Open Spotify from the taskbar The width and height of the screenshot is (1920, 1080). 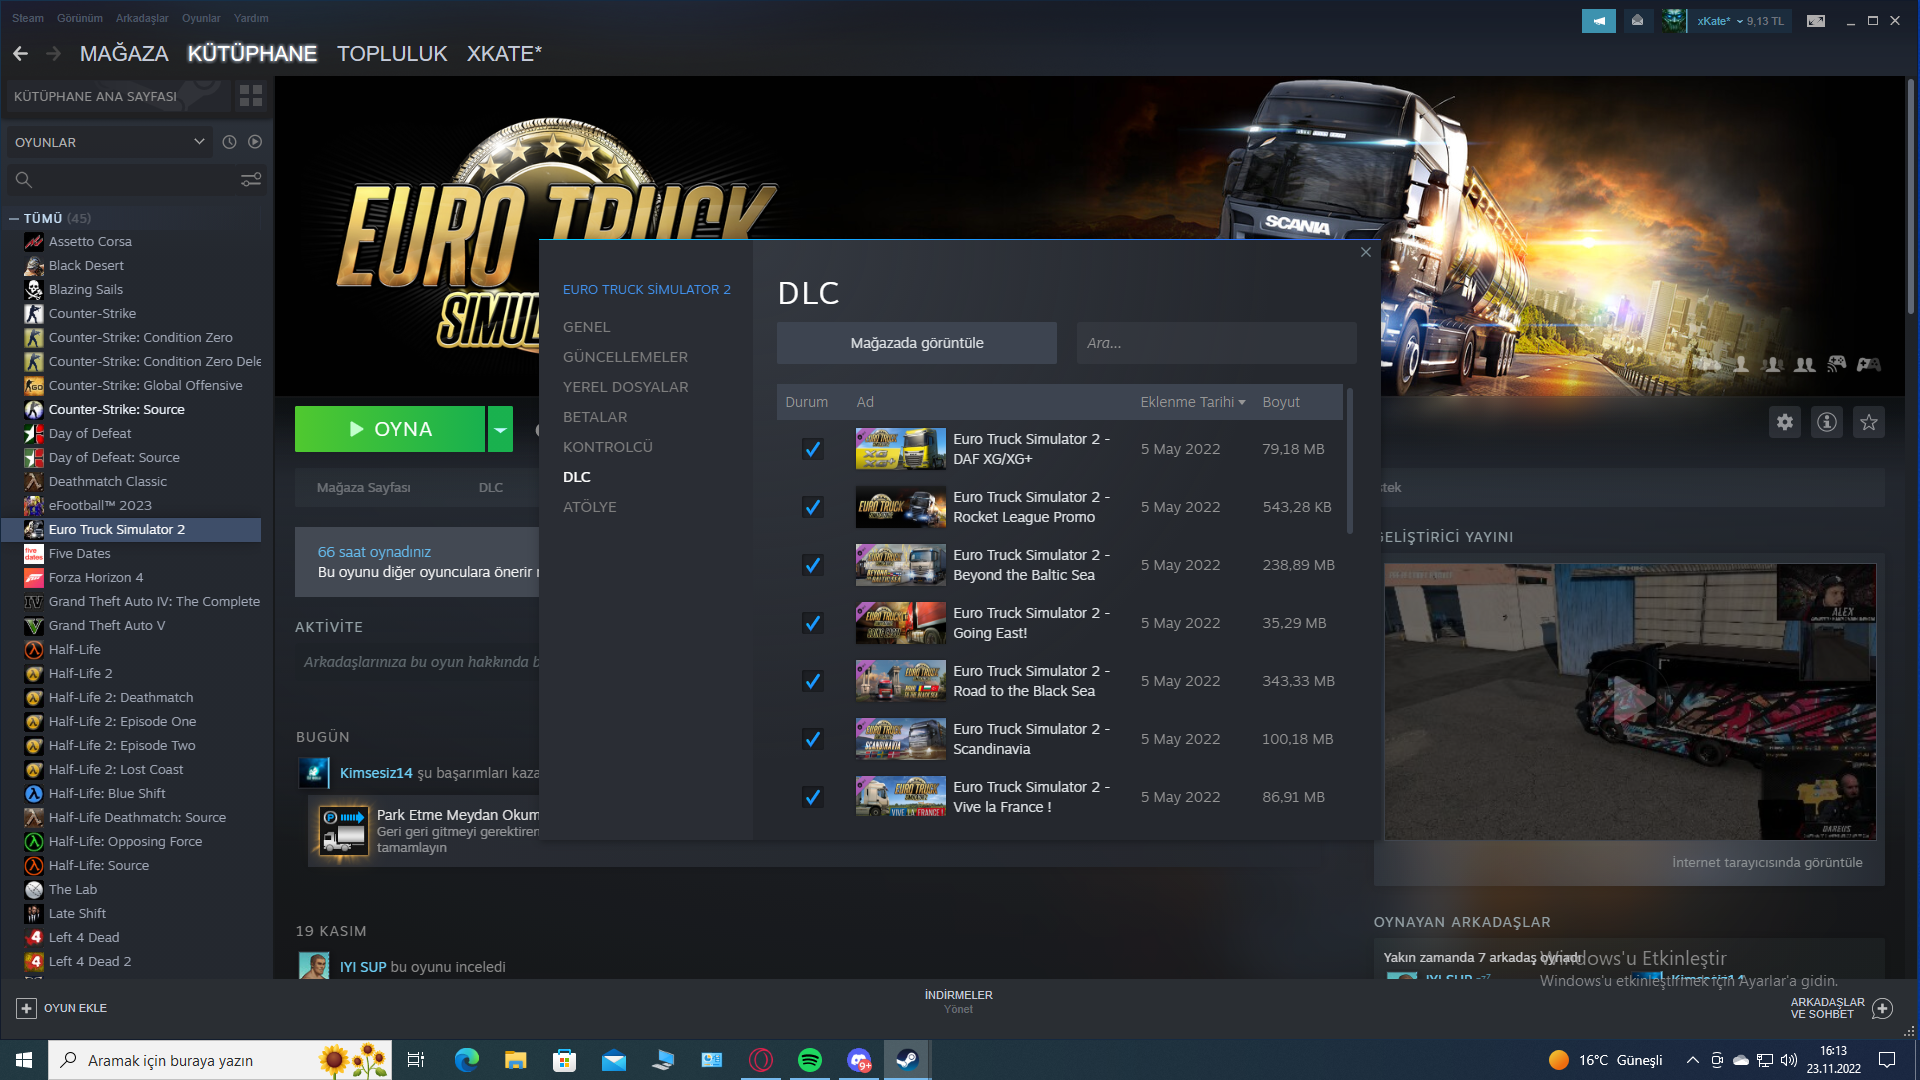pyautogui.click(x=810, y=1060)
